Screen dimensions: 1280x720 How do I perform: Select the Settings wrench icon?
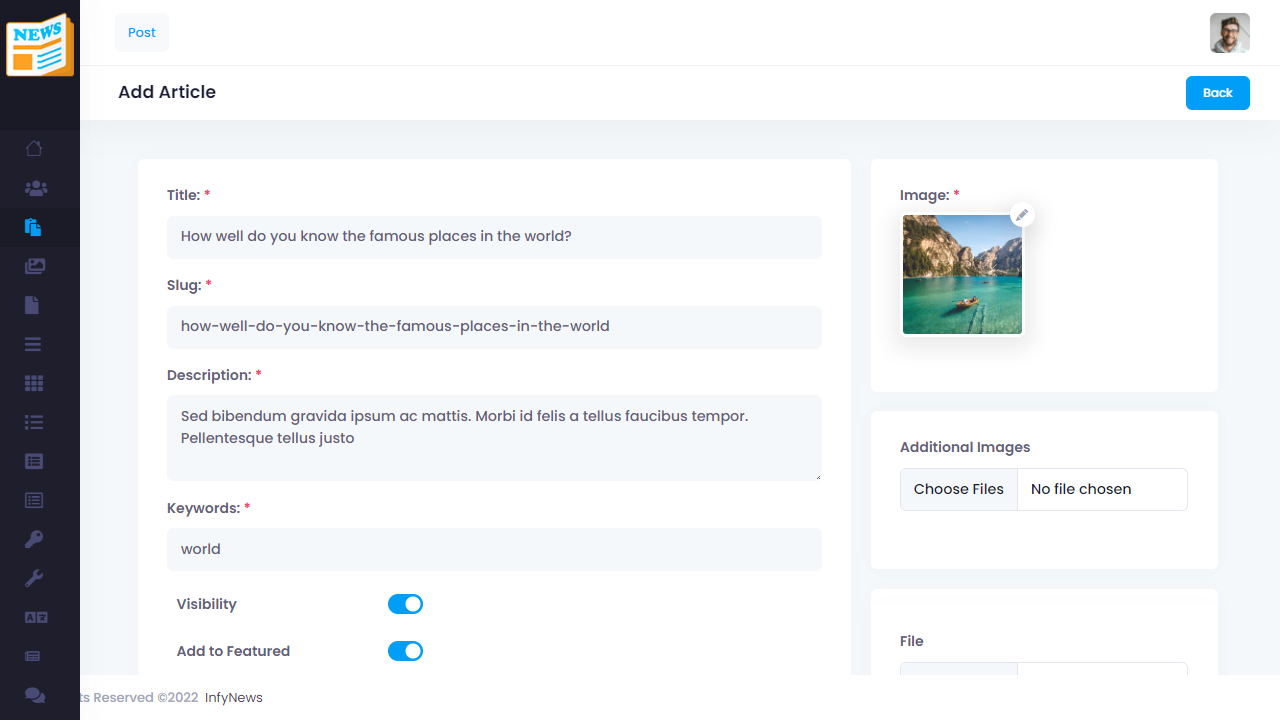(33, 578)
